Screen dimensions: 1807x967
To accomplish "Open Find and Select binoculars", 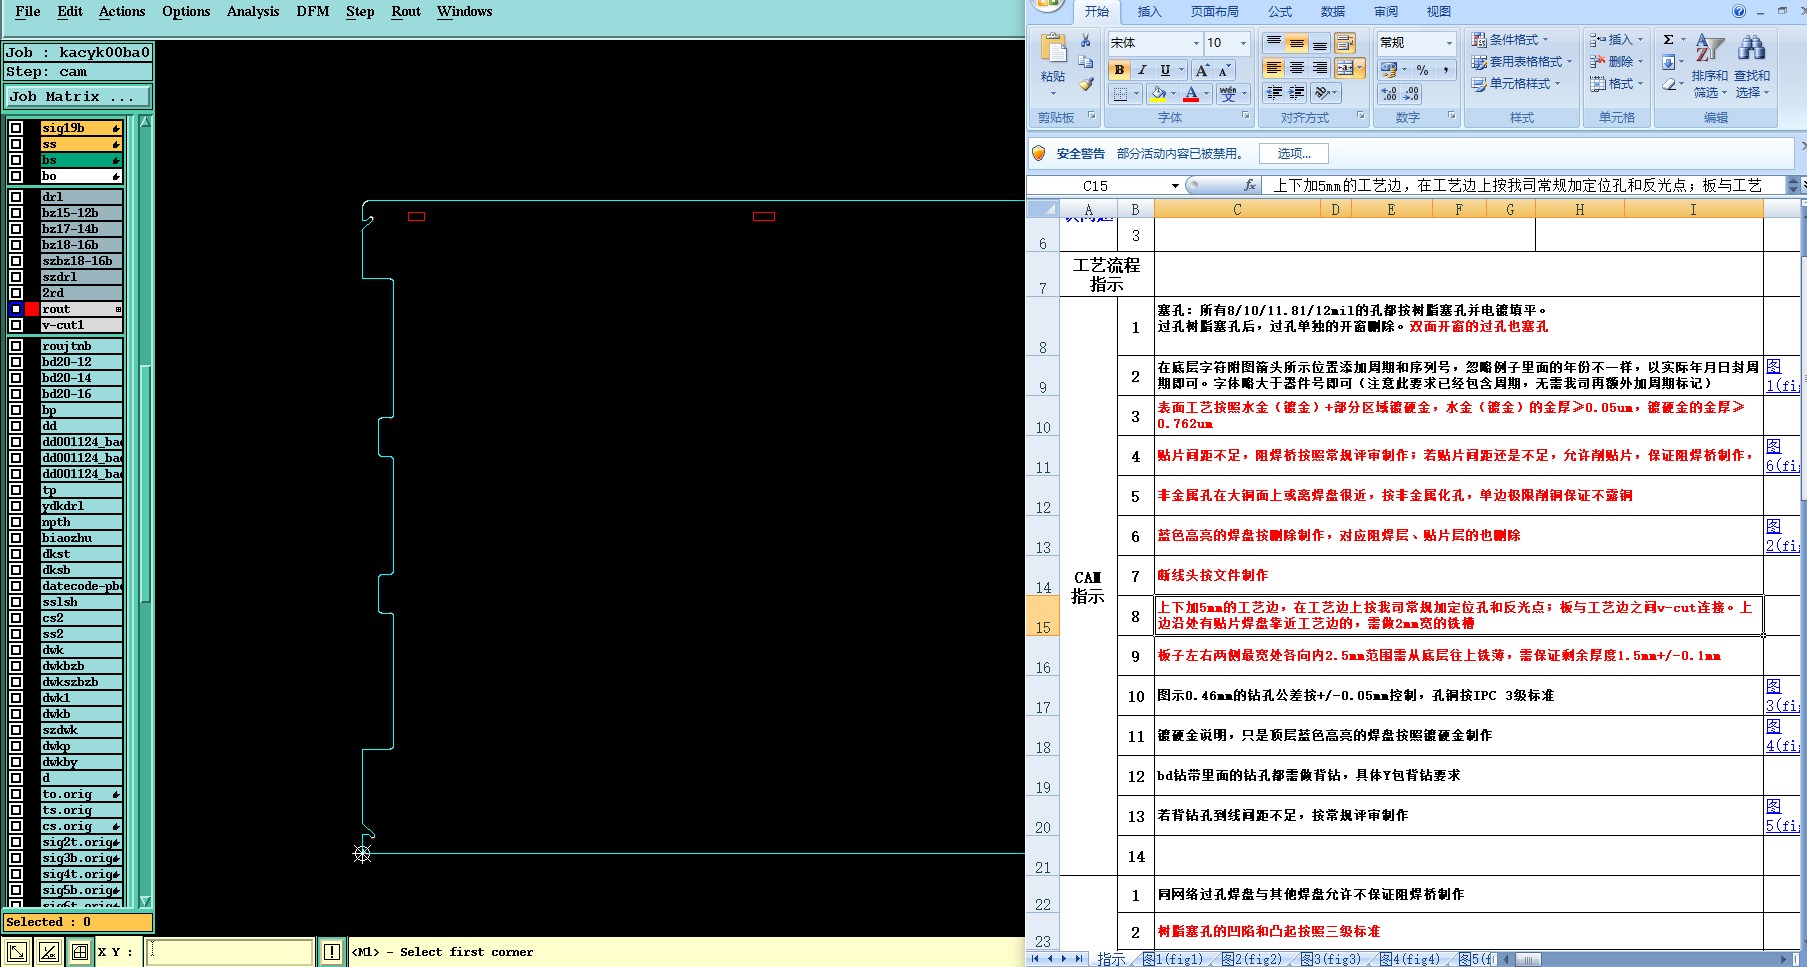I will tap(1751, 48).
